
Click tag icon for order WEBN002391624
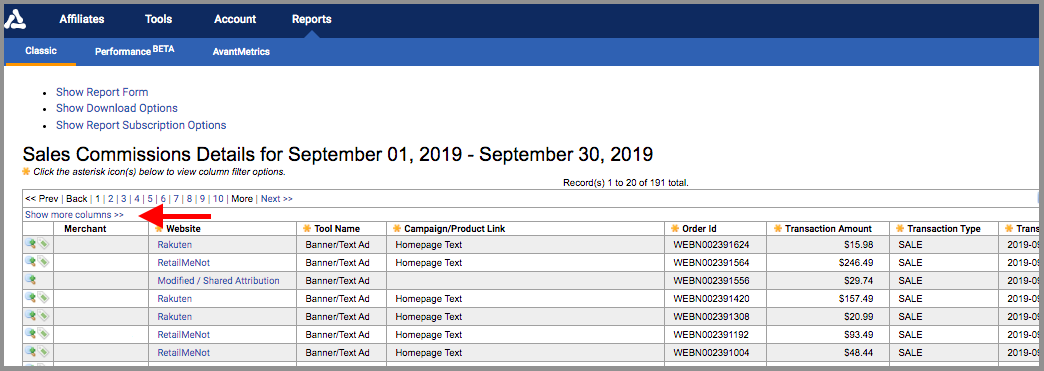pyautogui.click(x=43, y=244)
